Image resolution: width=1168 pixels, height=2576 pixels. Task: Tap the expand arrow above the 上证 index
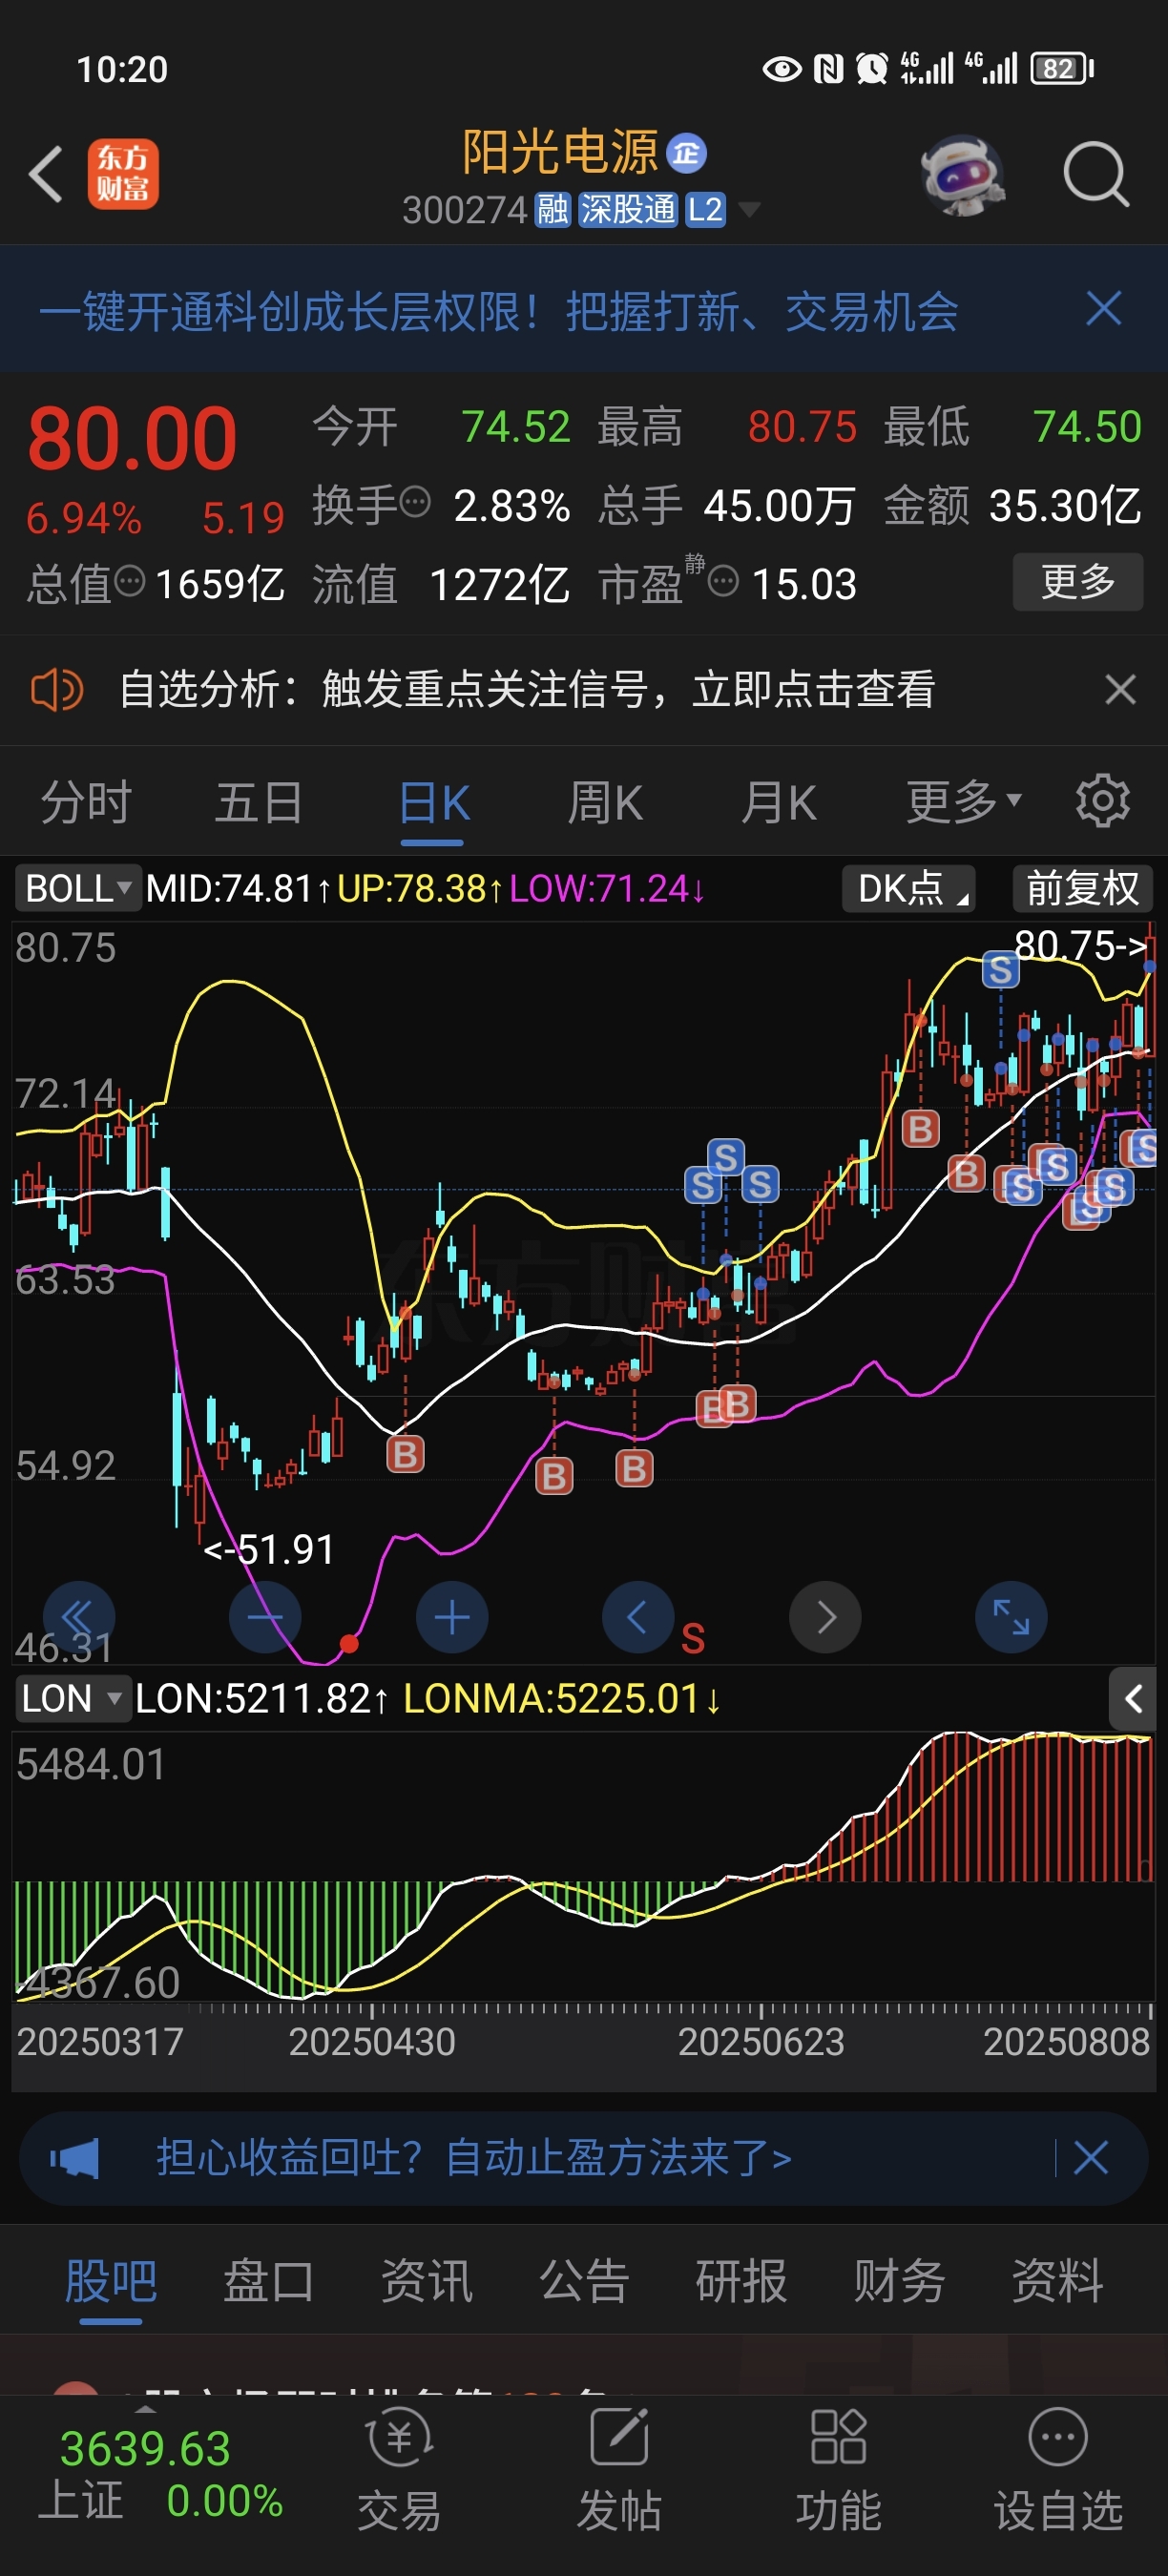coord(146,2409)
